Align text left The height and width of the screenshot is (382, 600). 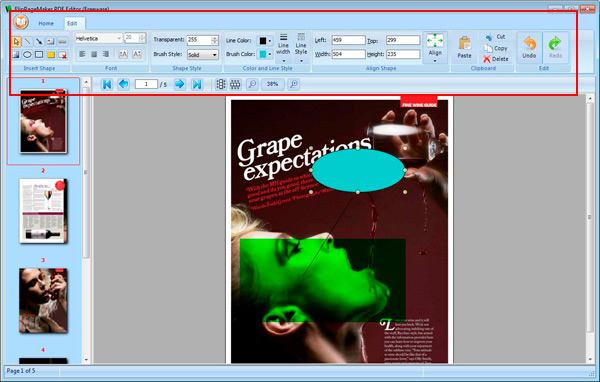82,54
